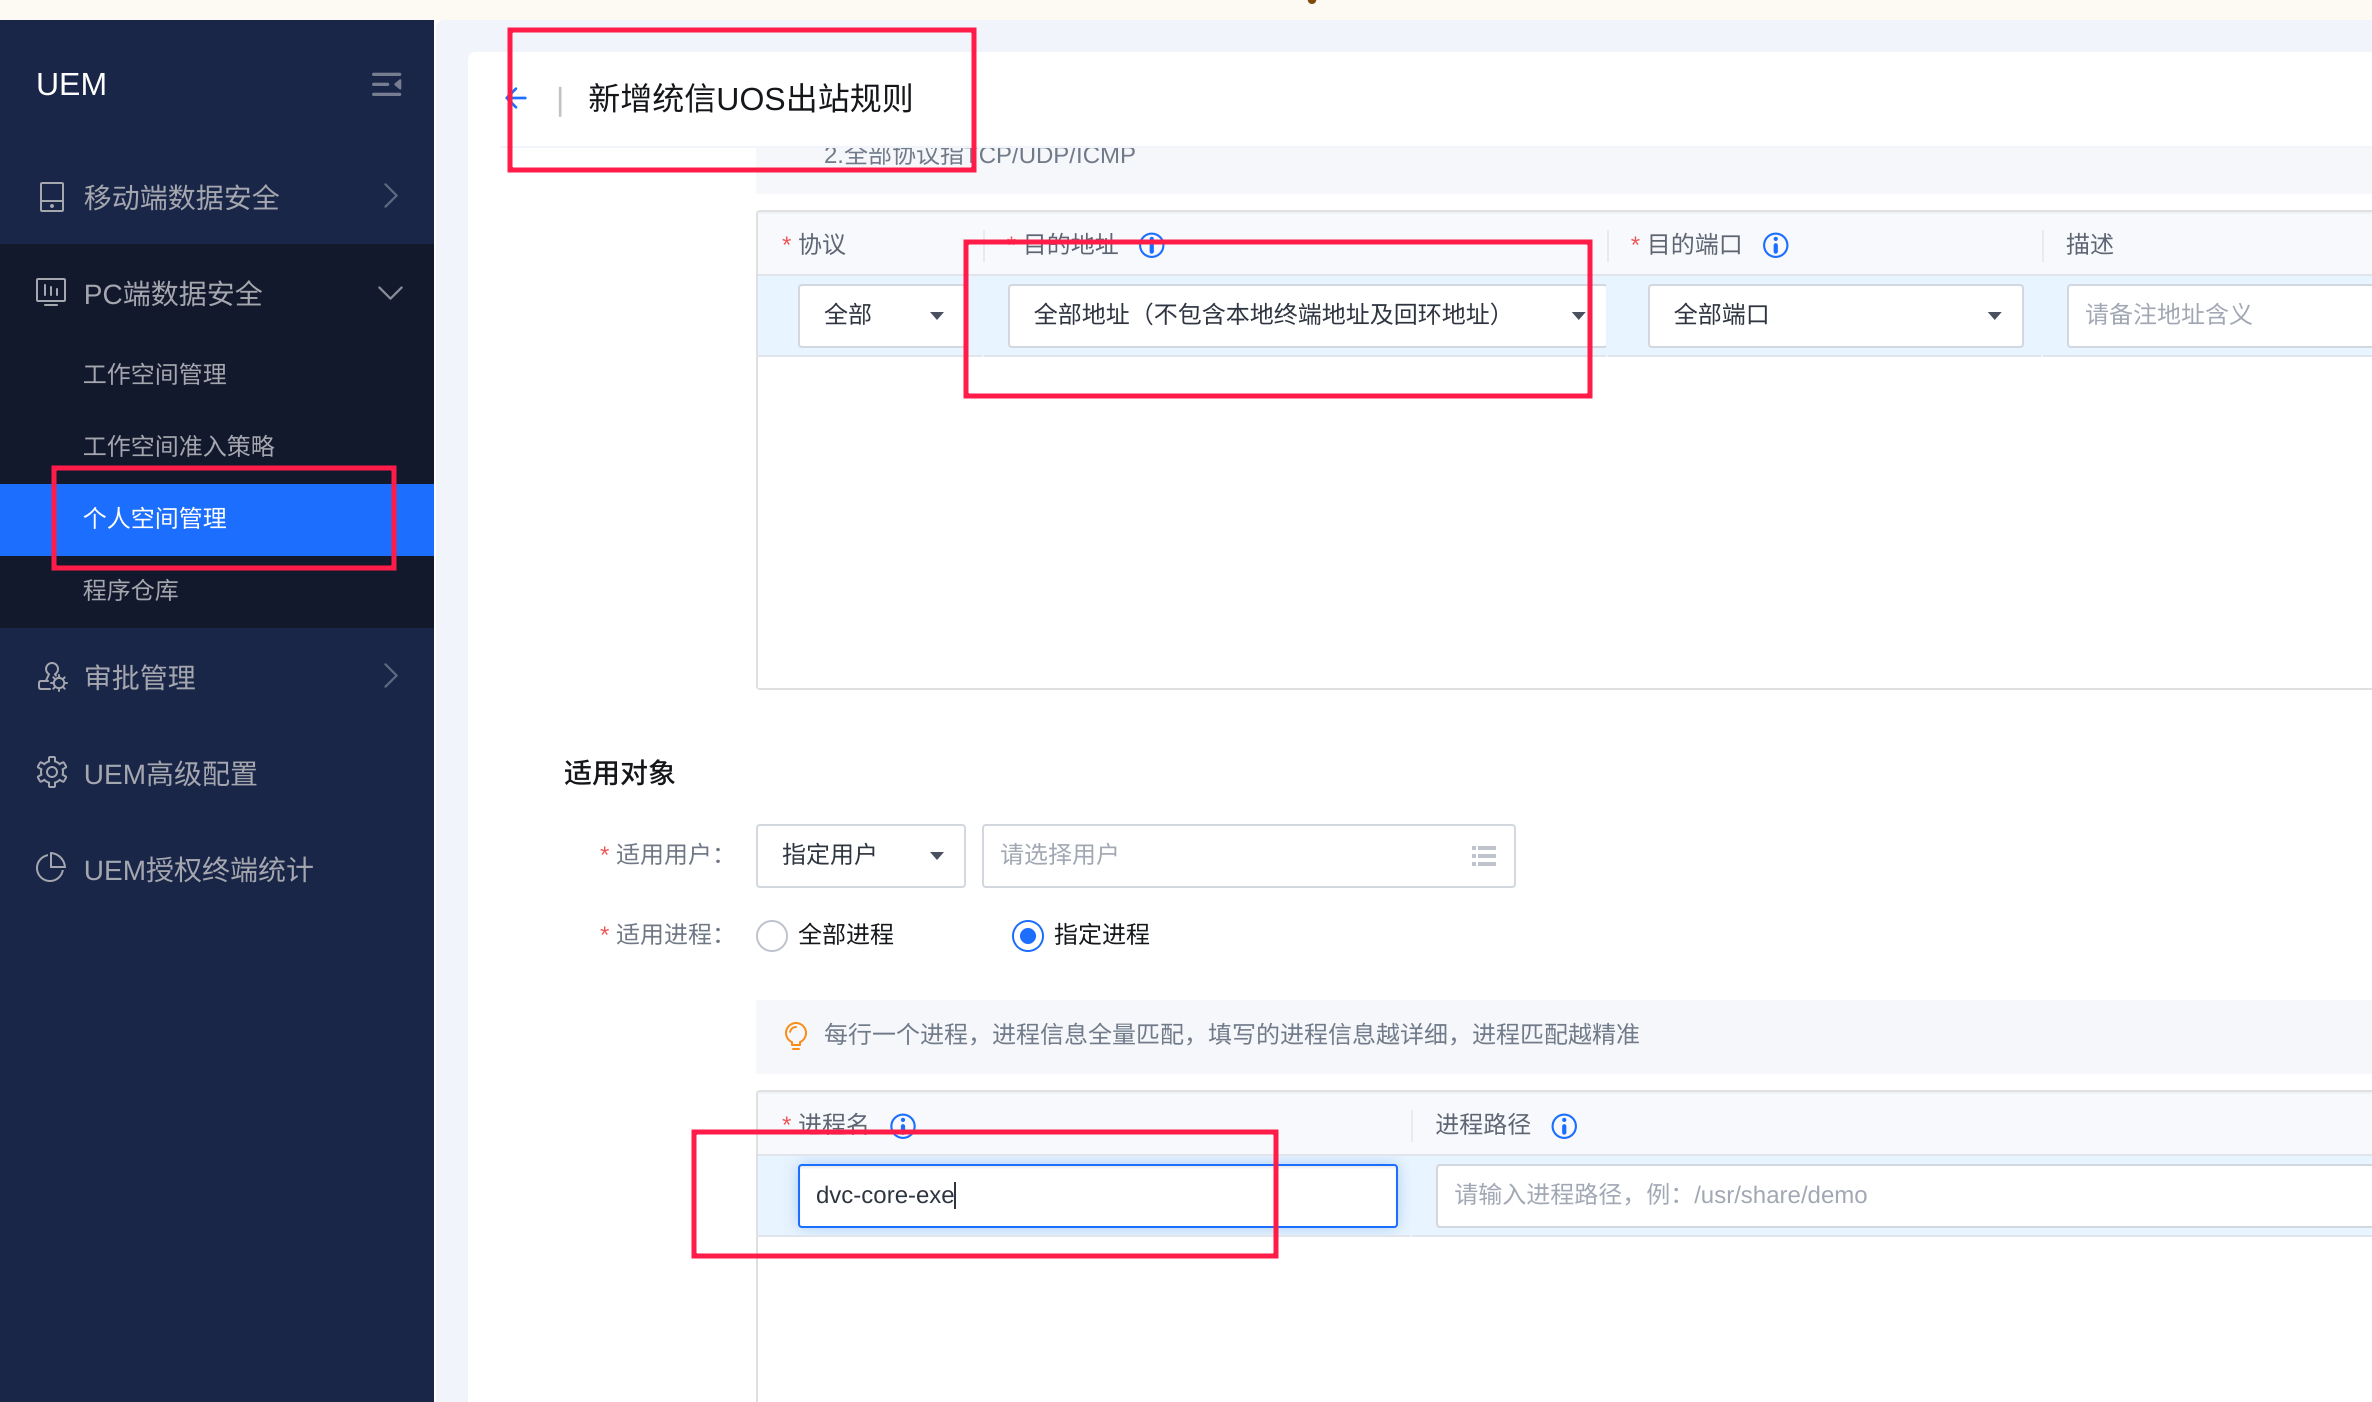Go to UEM授权终端统计 page
The width and height of the screenshot is (2372, 1402).
198,870
